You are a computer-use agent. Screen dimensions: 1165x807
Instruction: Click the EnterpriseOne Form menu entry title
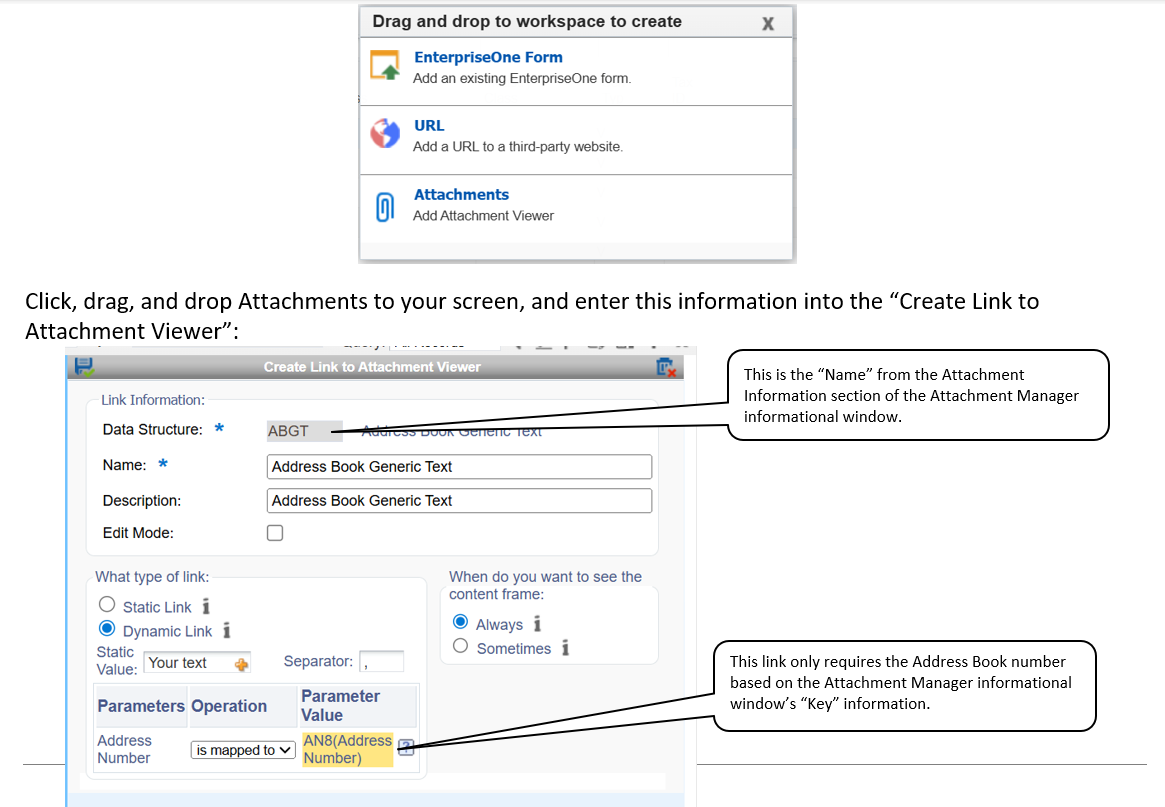pos(488,57)
